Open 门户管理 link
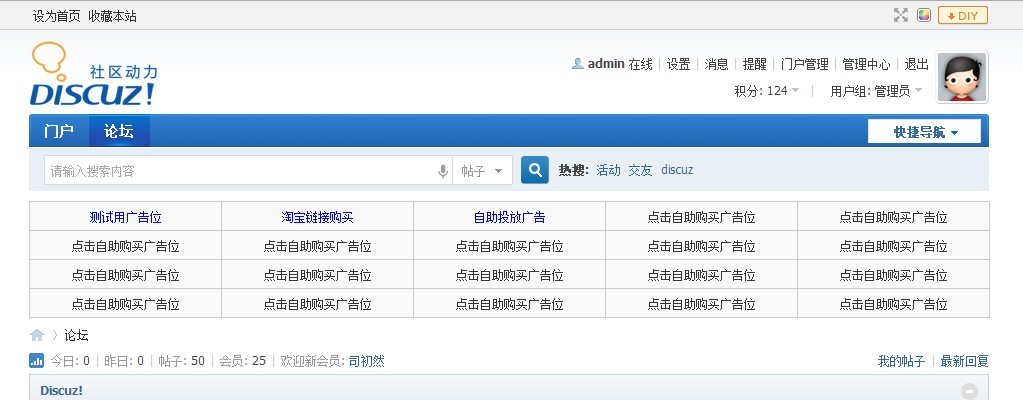 coord(804,64)
